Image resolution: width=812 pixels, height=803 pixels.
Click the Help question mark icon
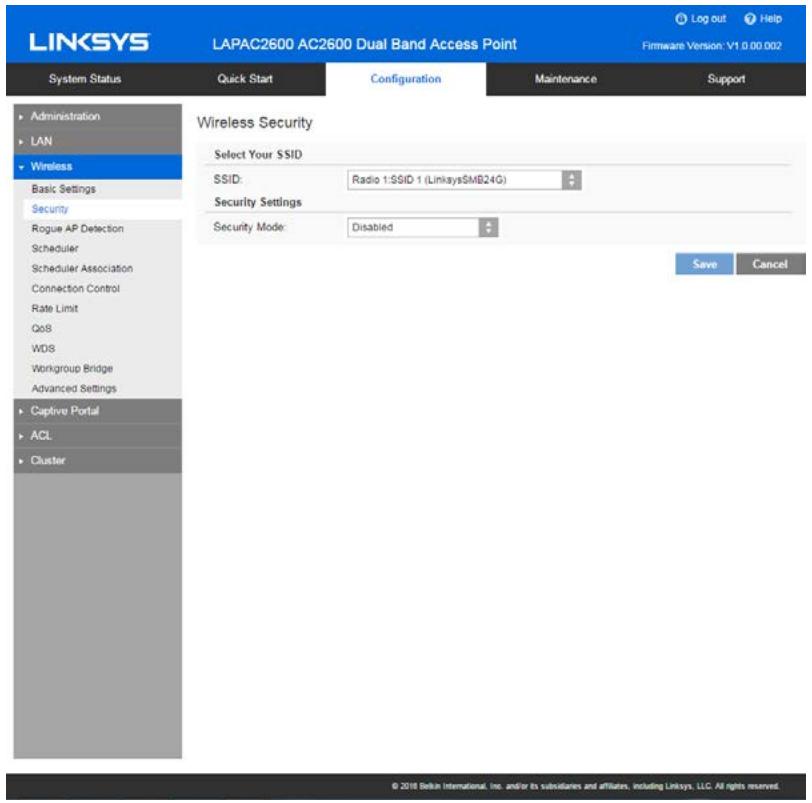750,19
